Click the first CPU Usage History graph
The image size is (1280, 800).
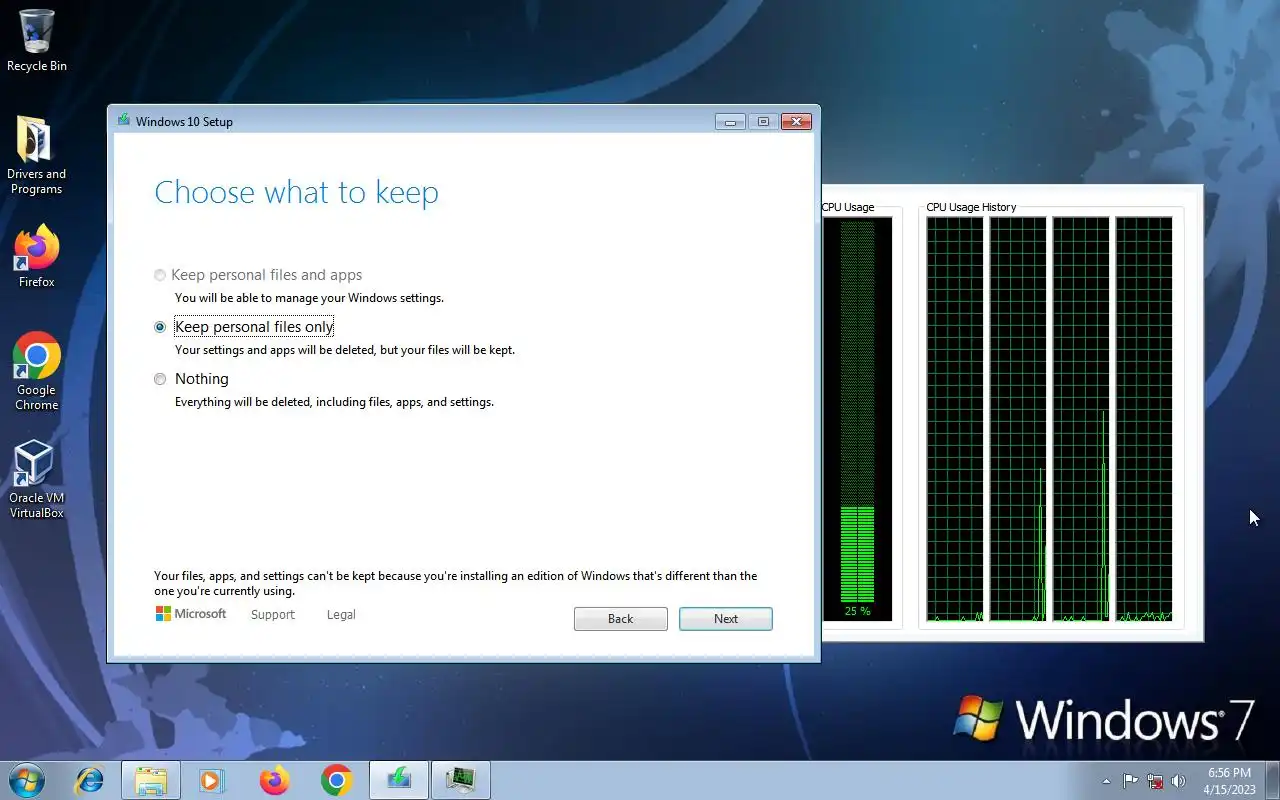pyautogui.click(x=955, y=419)
